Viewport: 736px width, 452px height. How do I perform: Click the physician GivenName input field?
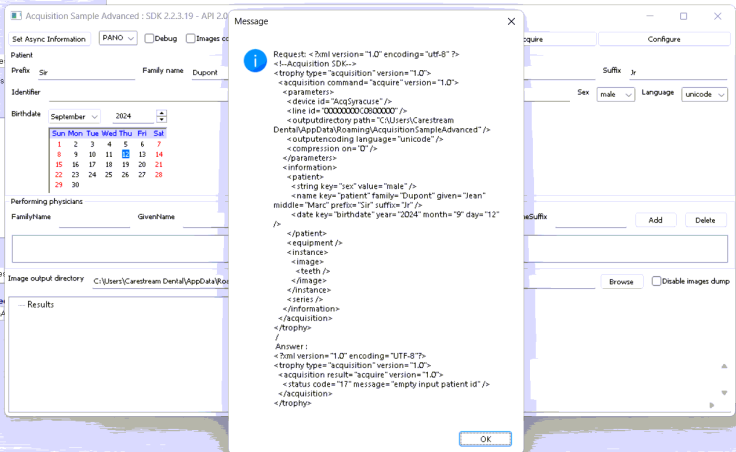pyautogui.click(x=206, y=220)
